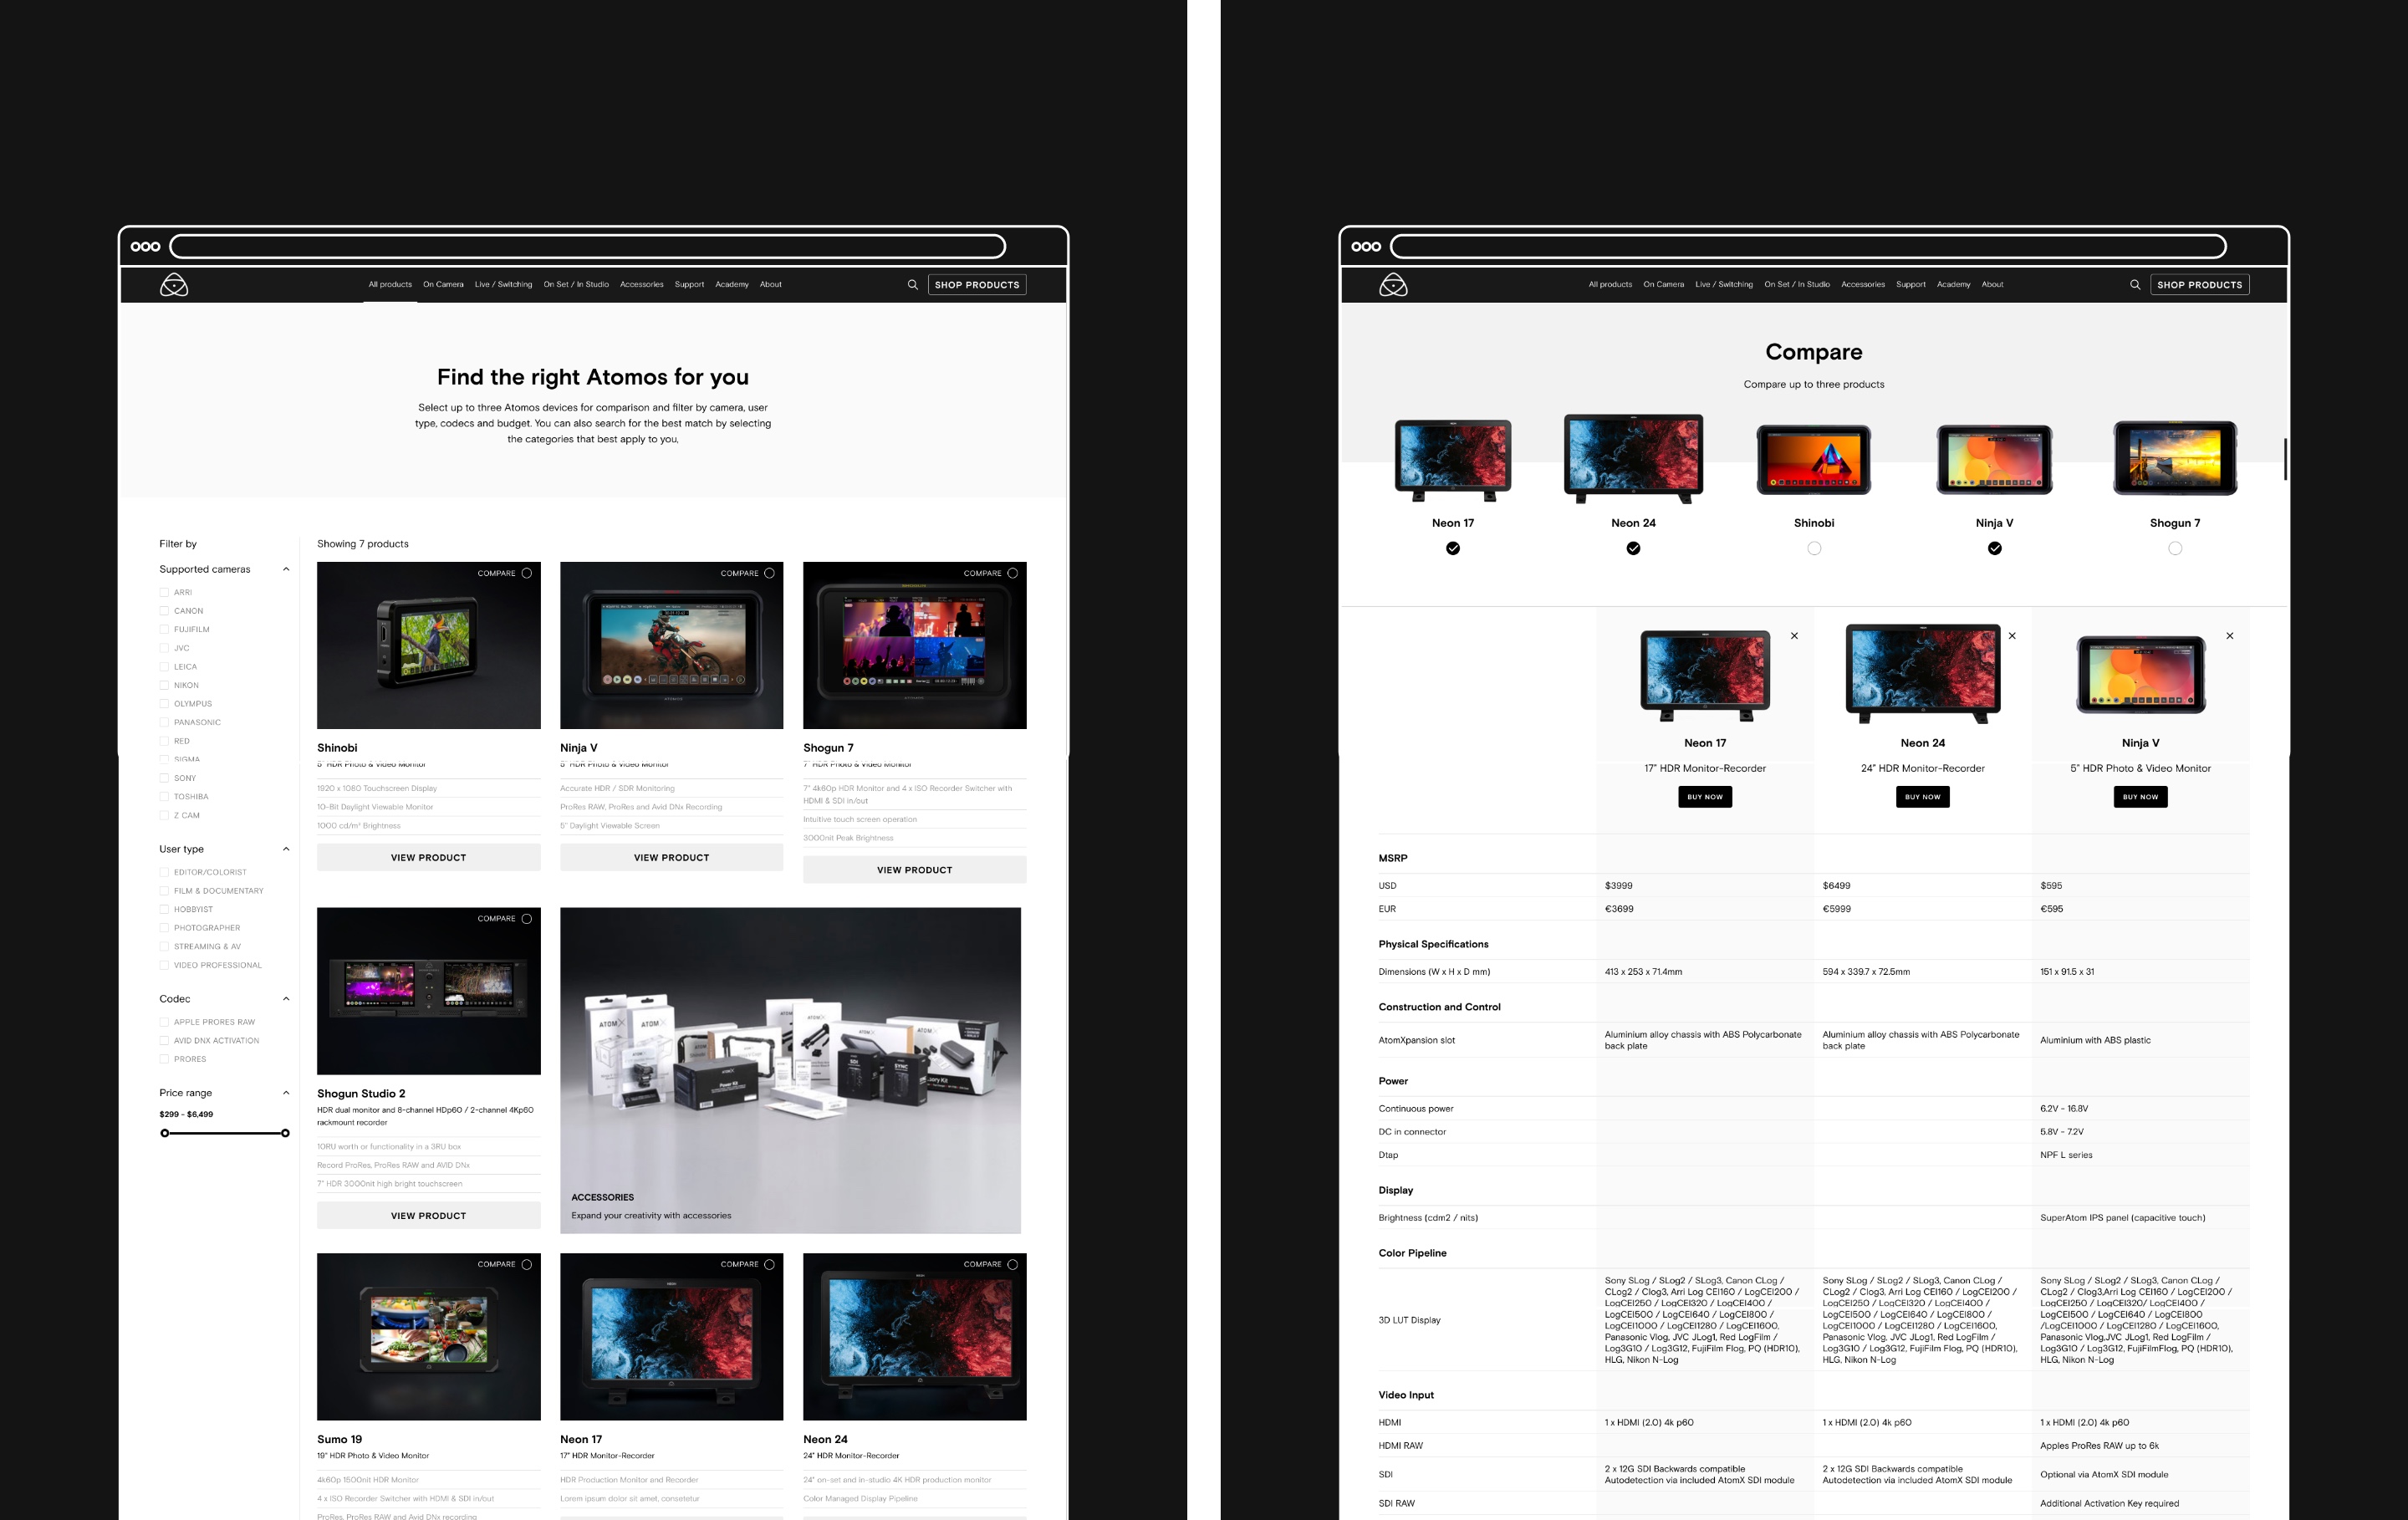Click BUY NOW button for Neon 17

click(1704, 797)
